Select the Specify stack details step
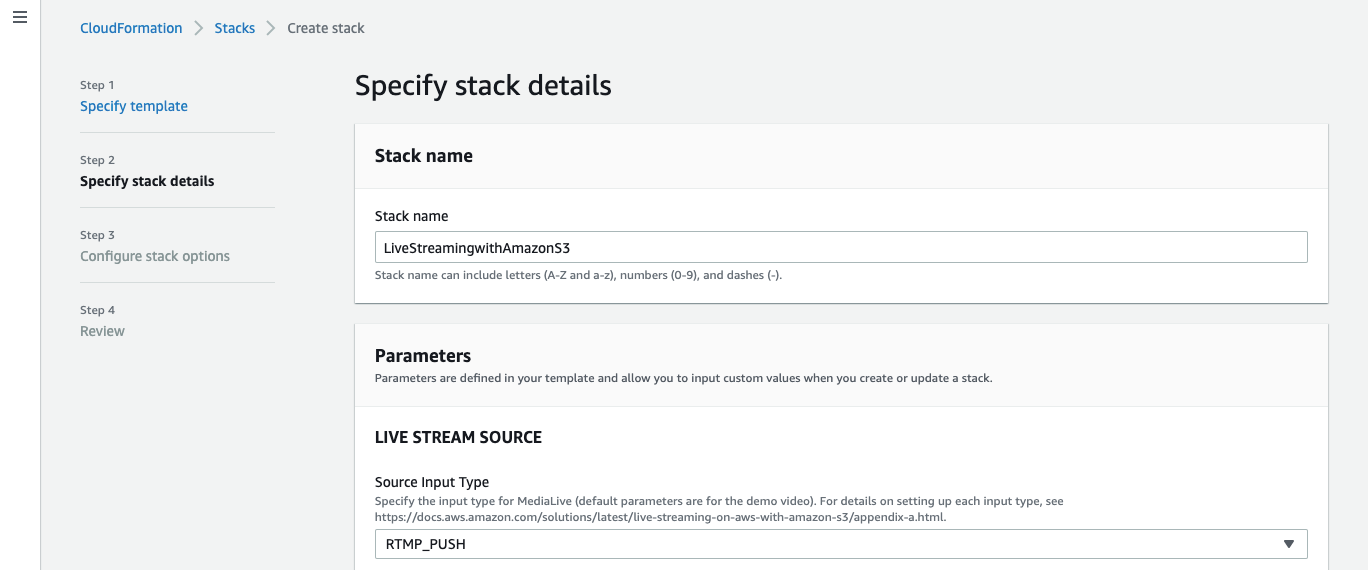This screenshot has width=1368, height=570. [x=147, y=181]
